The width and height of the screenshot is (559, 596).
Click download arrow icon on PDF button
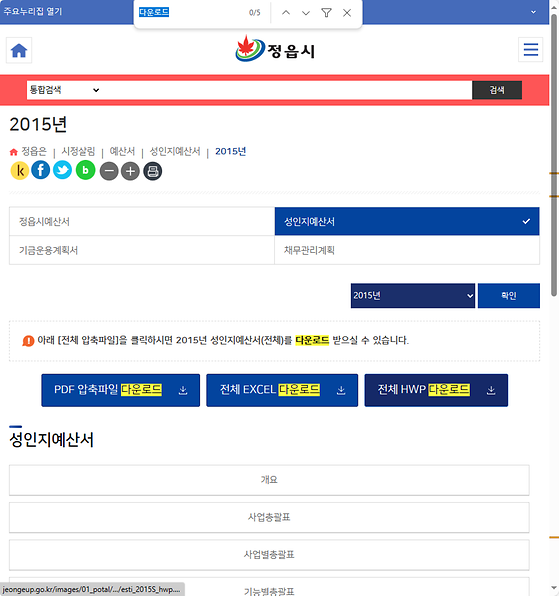pyautogui.click(x=183, y=390)
